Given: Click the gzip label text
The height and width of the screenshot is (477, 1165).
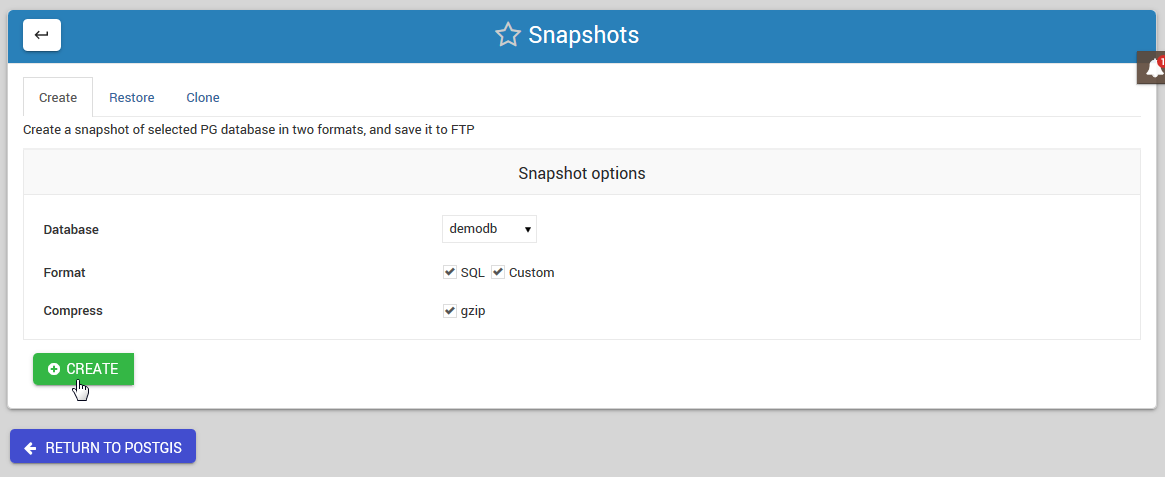Looking at the screenshot, I should (x=473, y=311).
